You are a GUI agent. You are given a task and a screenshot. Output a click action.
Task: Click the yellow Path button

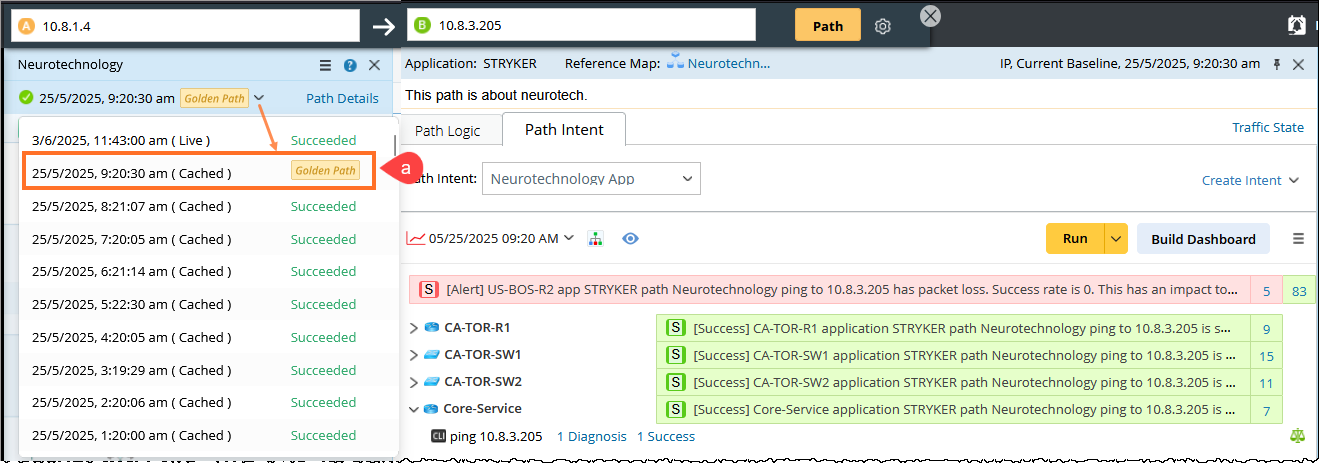827,26
